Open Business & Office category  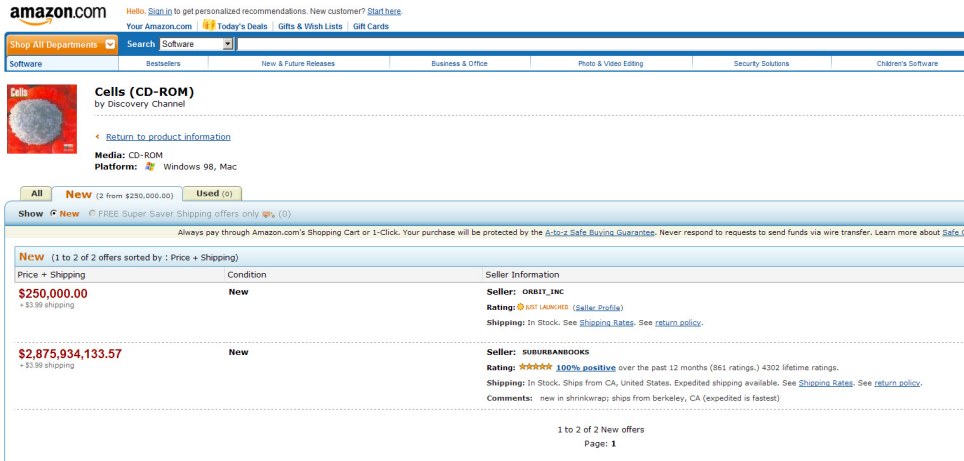[x=459, y=63]
